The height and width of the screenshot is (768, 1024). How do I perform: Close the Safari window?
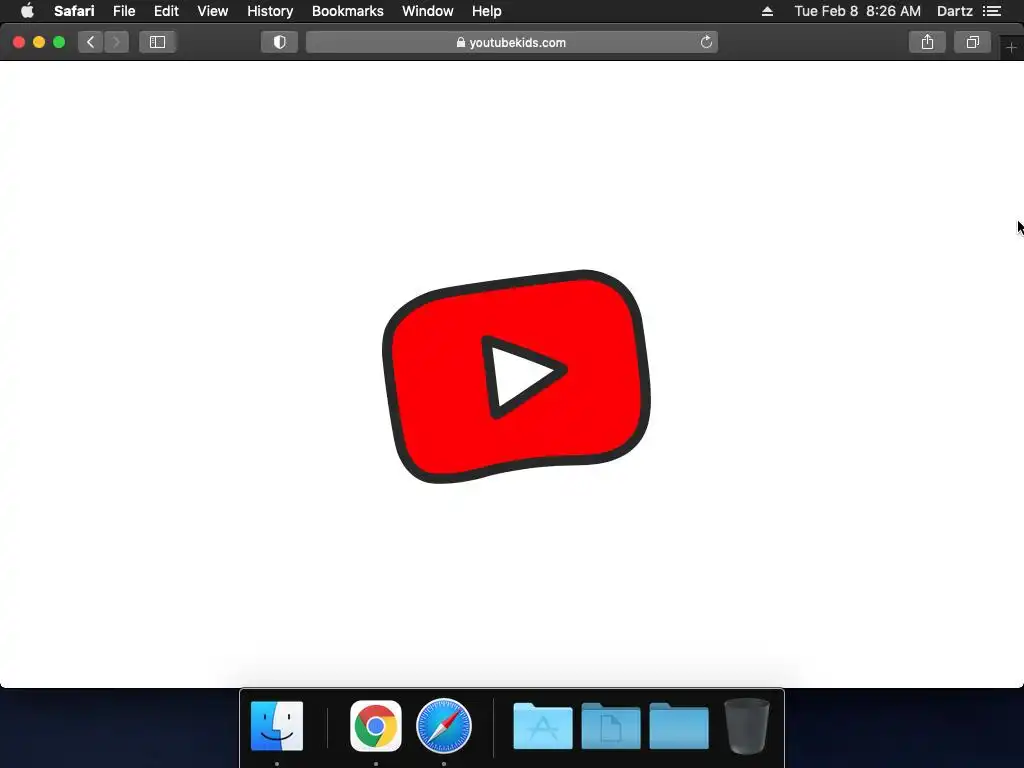pyautogui.click(x=19, y=42)
